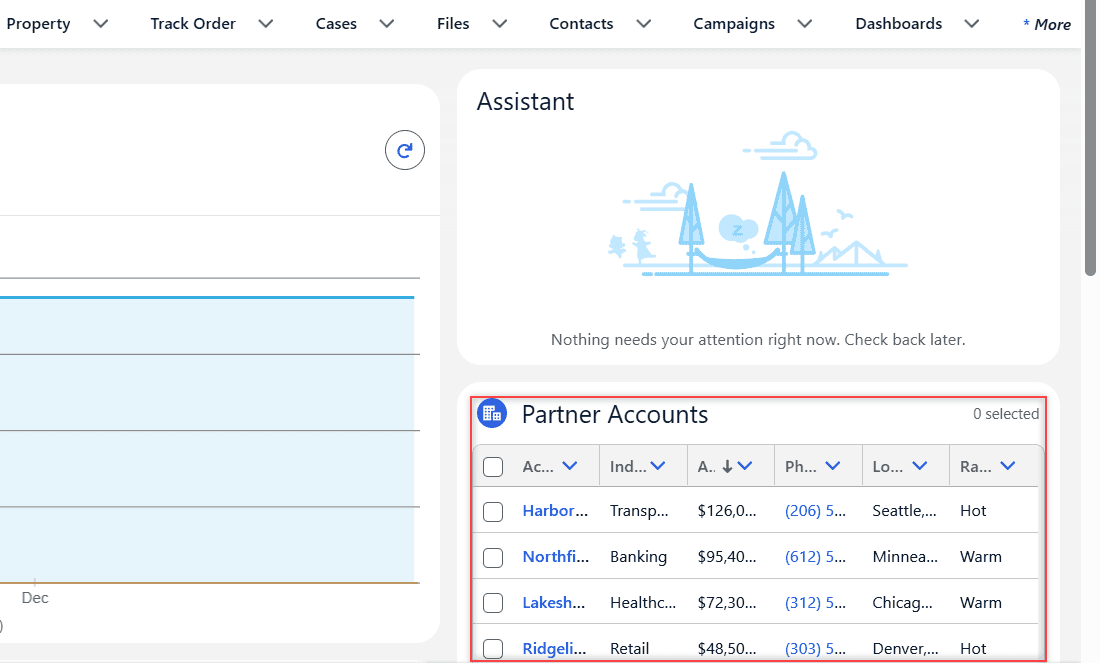The width and height of the screenshot is (1100, 663).
Task: Expand the Cases tab dropdown chevron
Action: point(387,24)
